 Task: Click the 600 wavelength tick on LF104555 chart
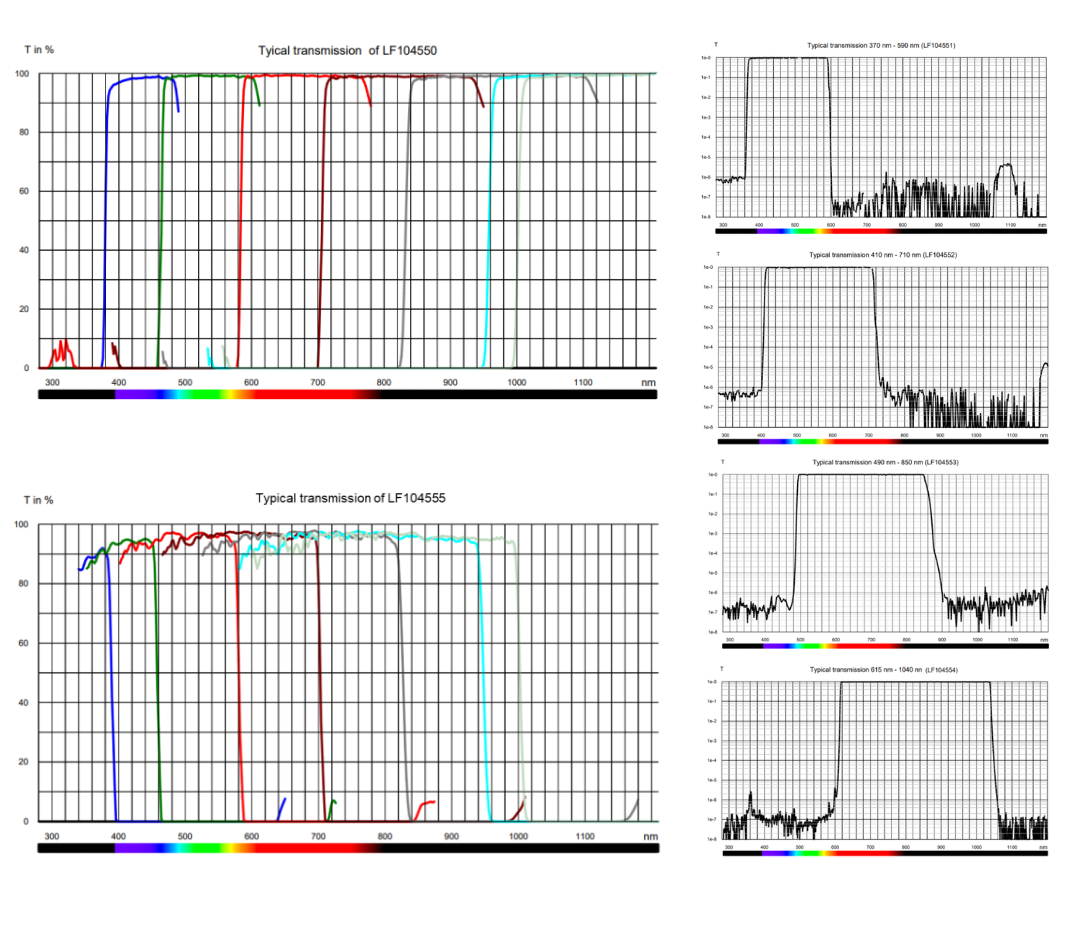[x=251, y=836]
